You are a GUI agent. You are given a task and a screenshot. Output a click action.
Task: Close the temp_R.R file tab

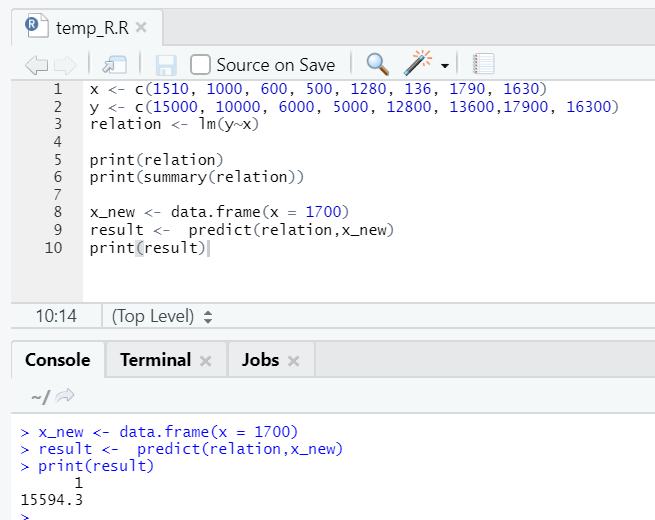pos(141,27)
